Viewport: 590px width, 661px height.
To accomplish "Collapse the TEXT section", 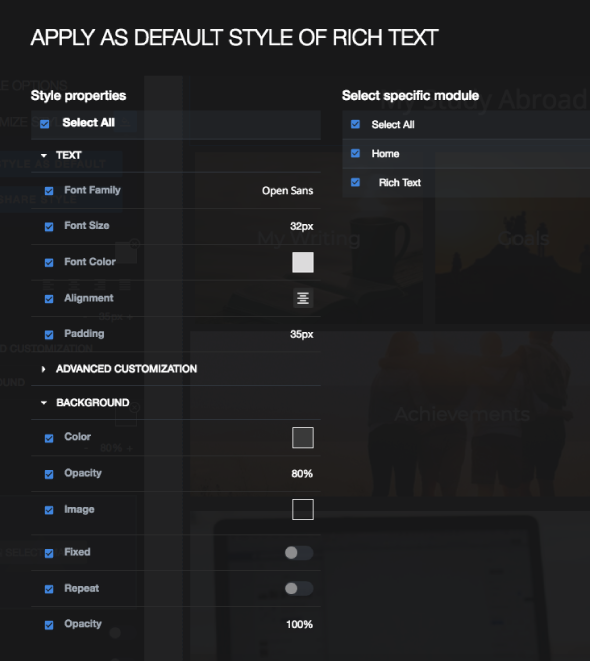I will point(44,156).
